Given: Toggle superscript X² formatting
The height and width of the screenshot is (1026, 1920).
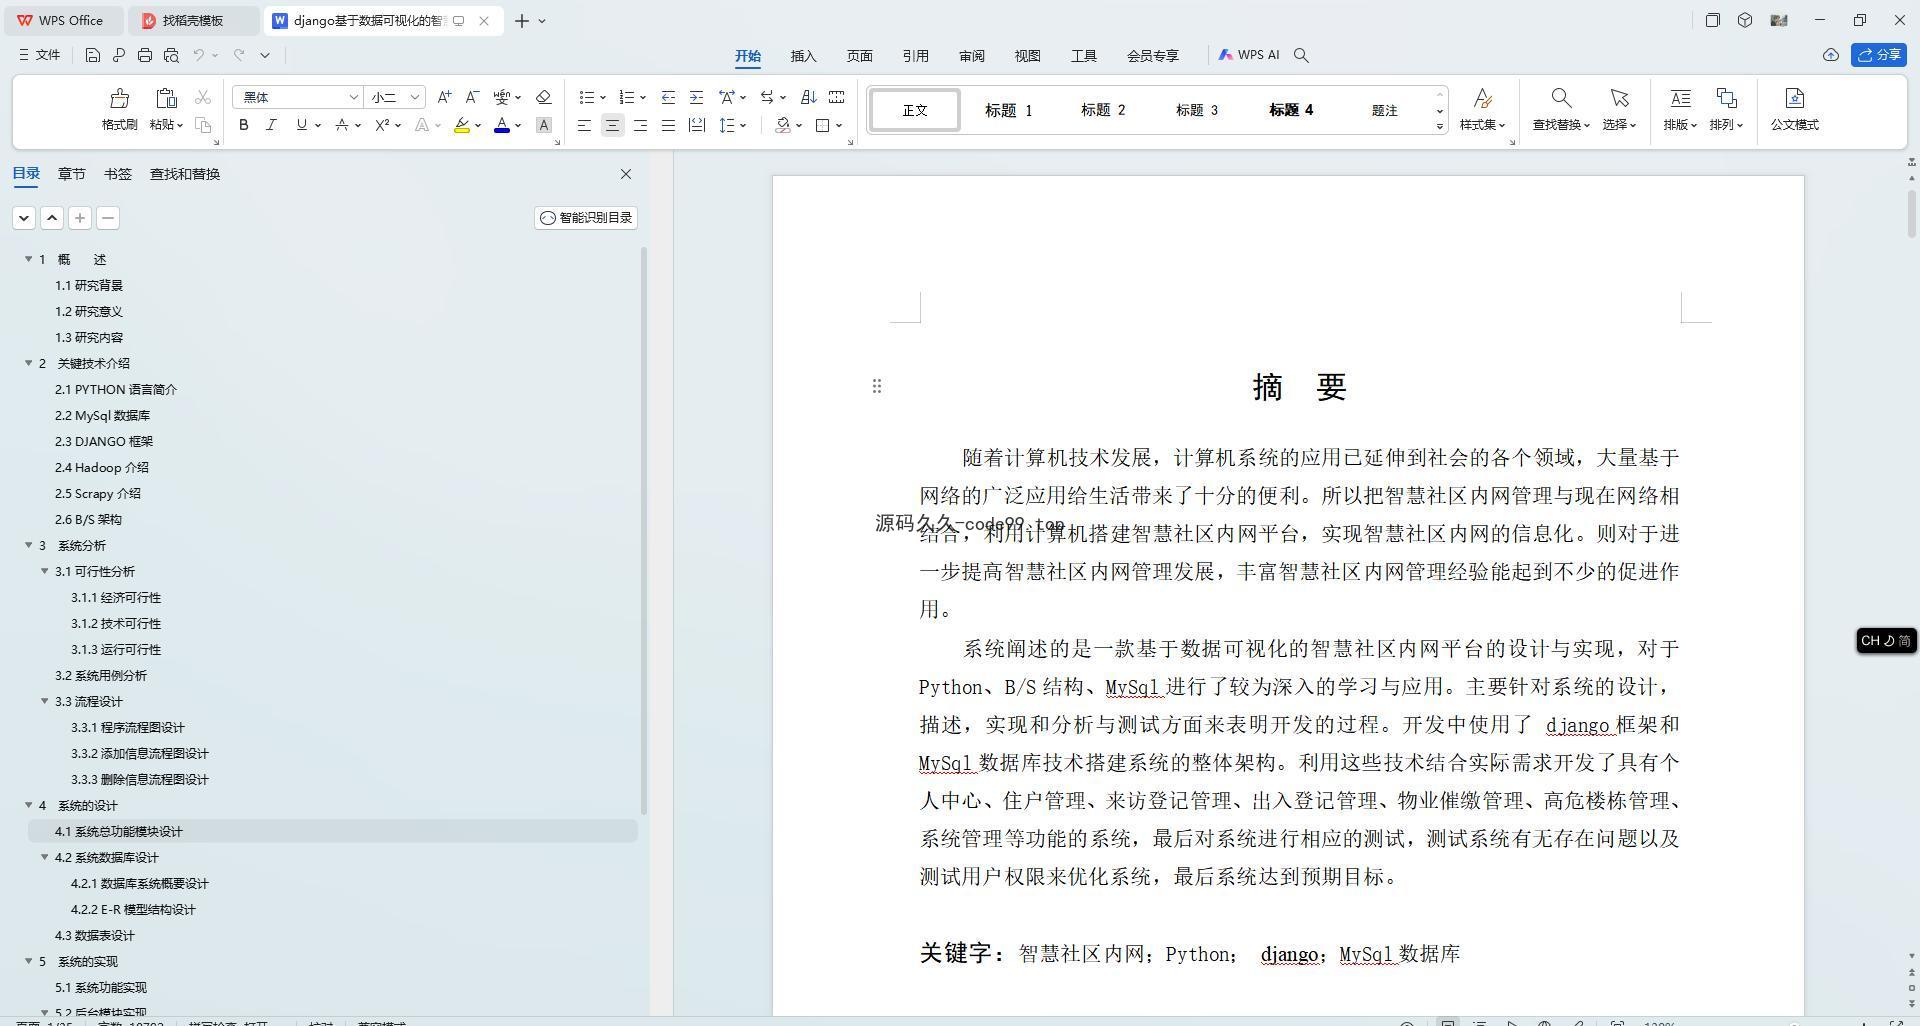Looking at the screenshot, I should click(382, 125).
